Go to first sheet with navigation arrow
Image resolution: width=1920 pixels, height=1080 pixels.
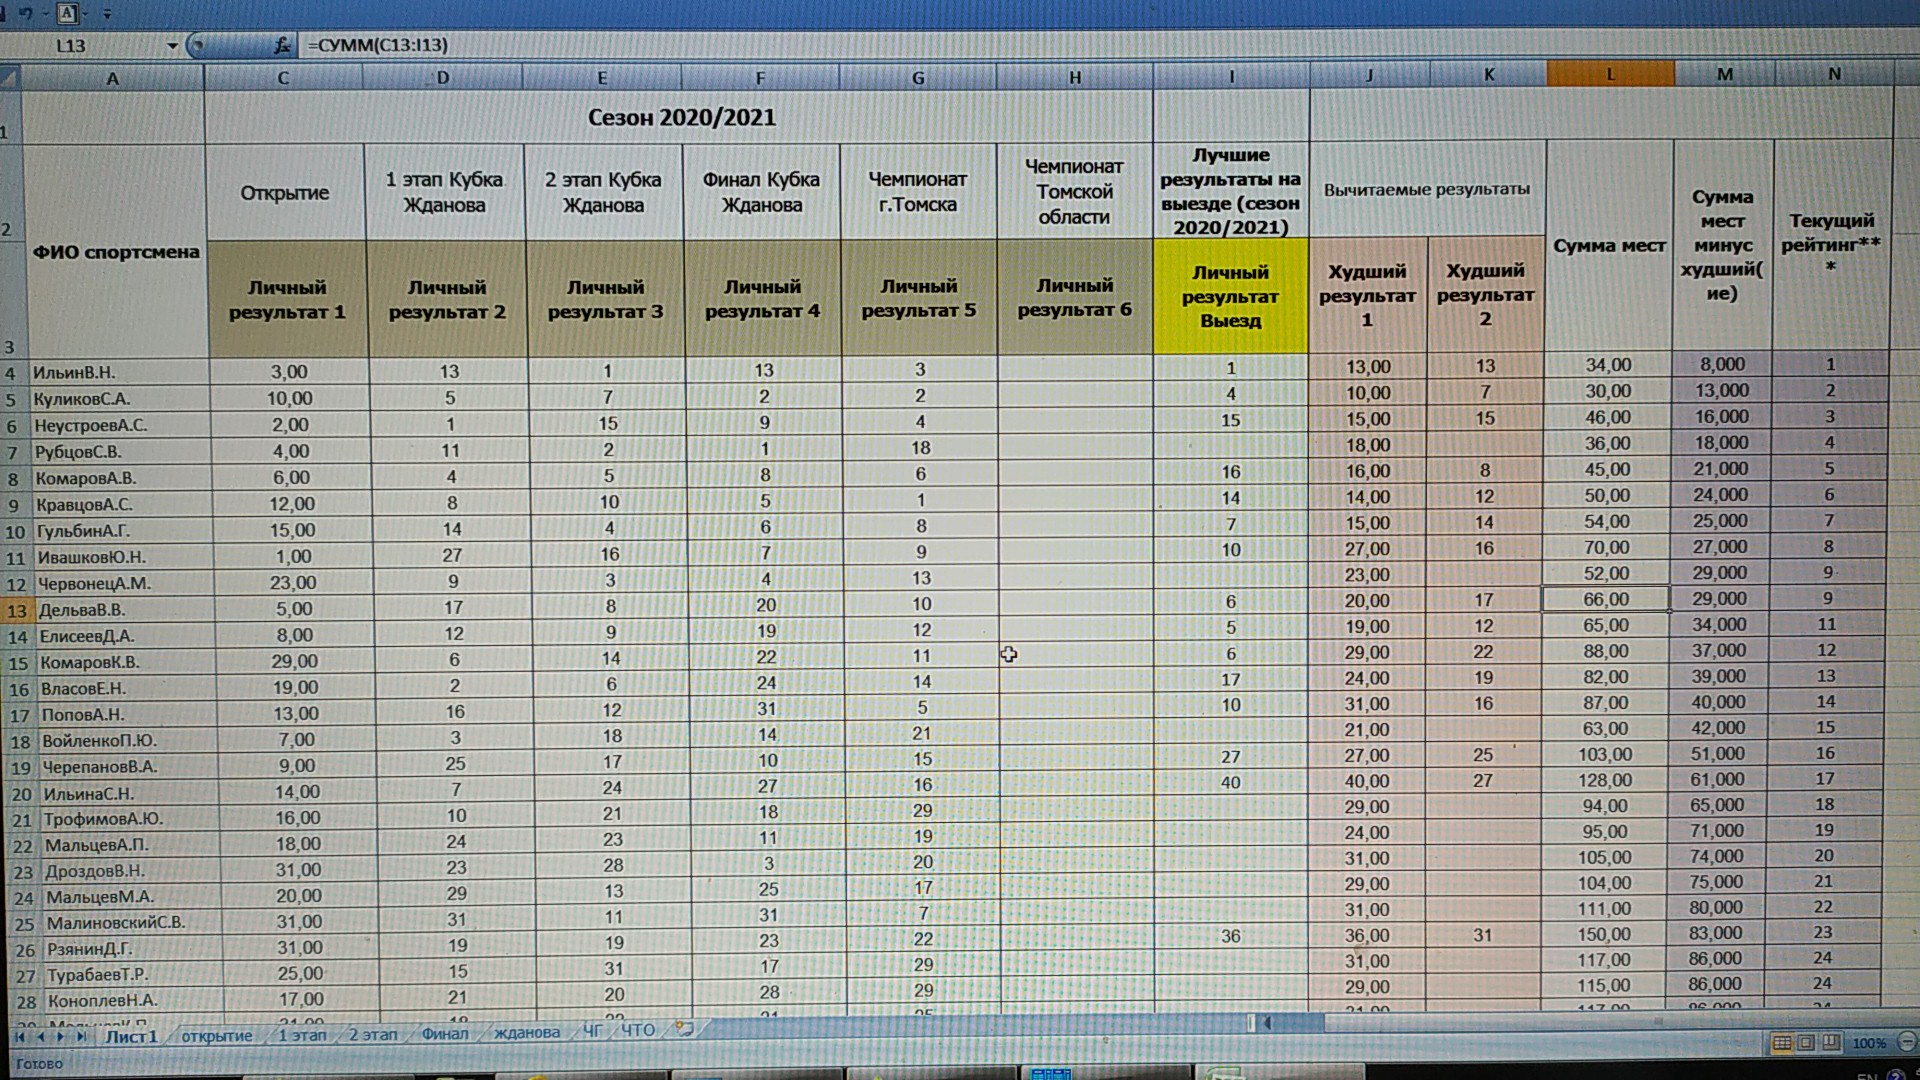(x=19, y=1037)
